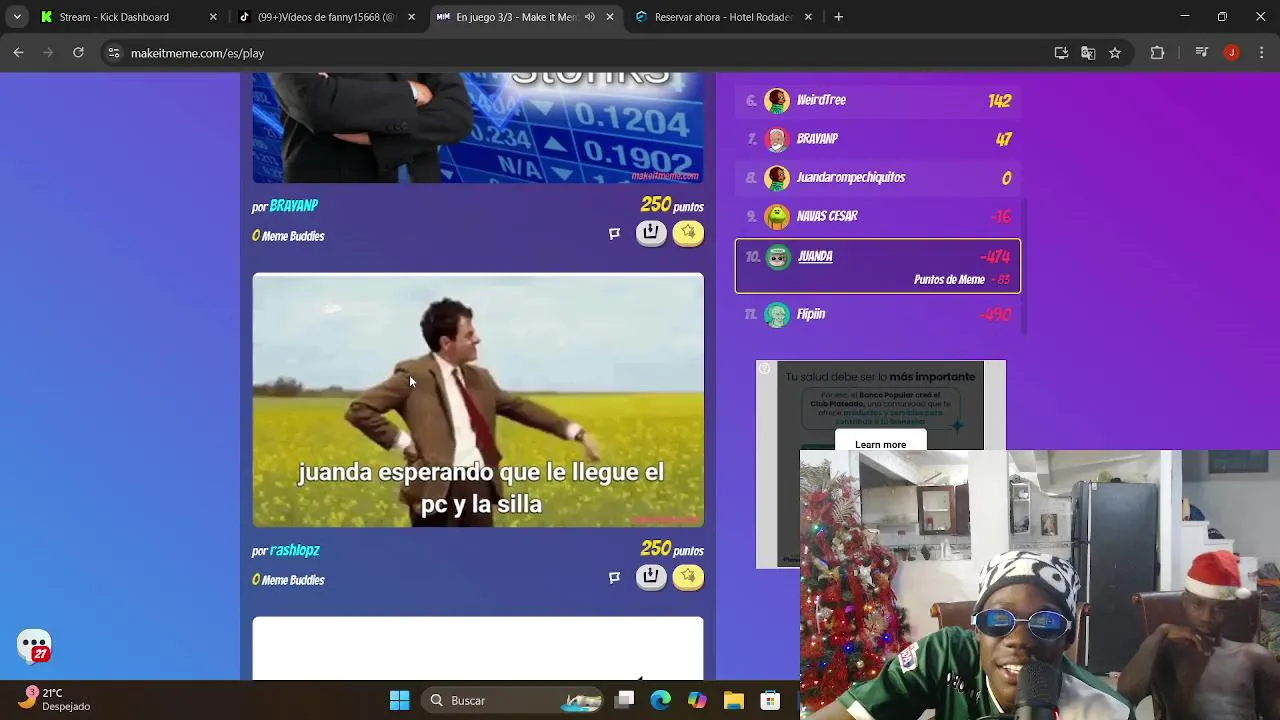Image resolution: width=1280 pixels, height=720 pixels.
Task: Open a new browser tab
Action: (x=839, y=17)
